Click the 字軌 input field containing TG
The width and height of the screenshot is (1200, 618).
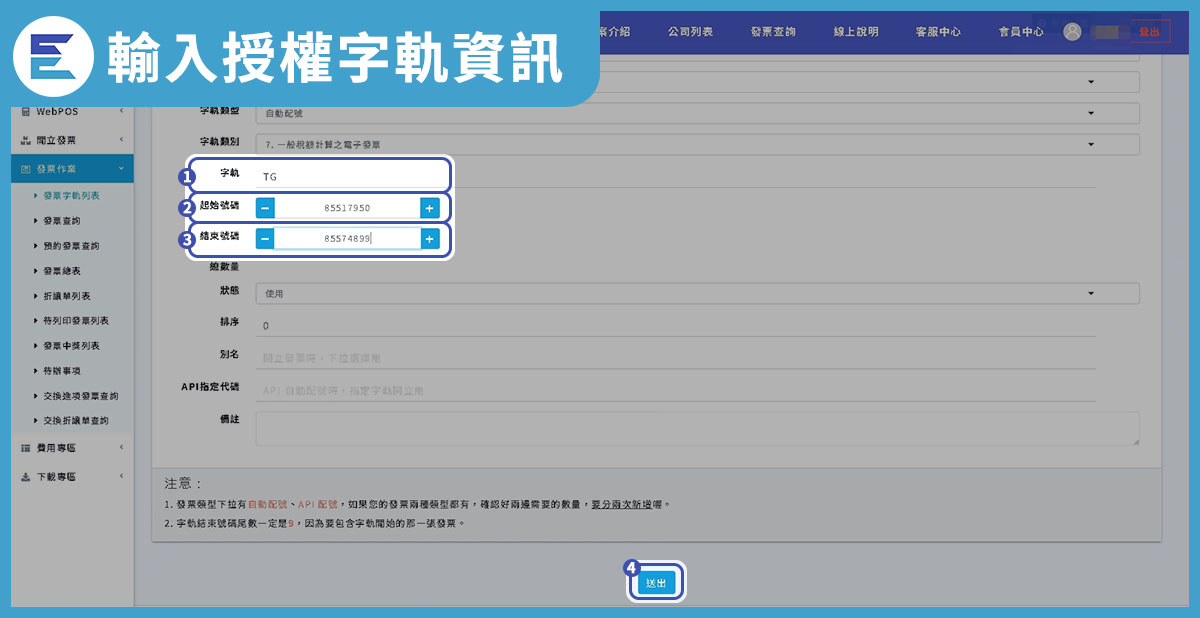pyautogui.click(x=350, y=176)
